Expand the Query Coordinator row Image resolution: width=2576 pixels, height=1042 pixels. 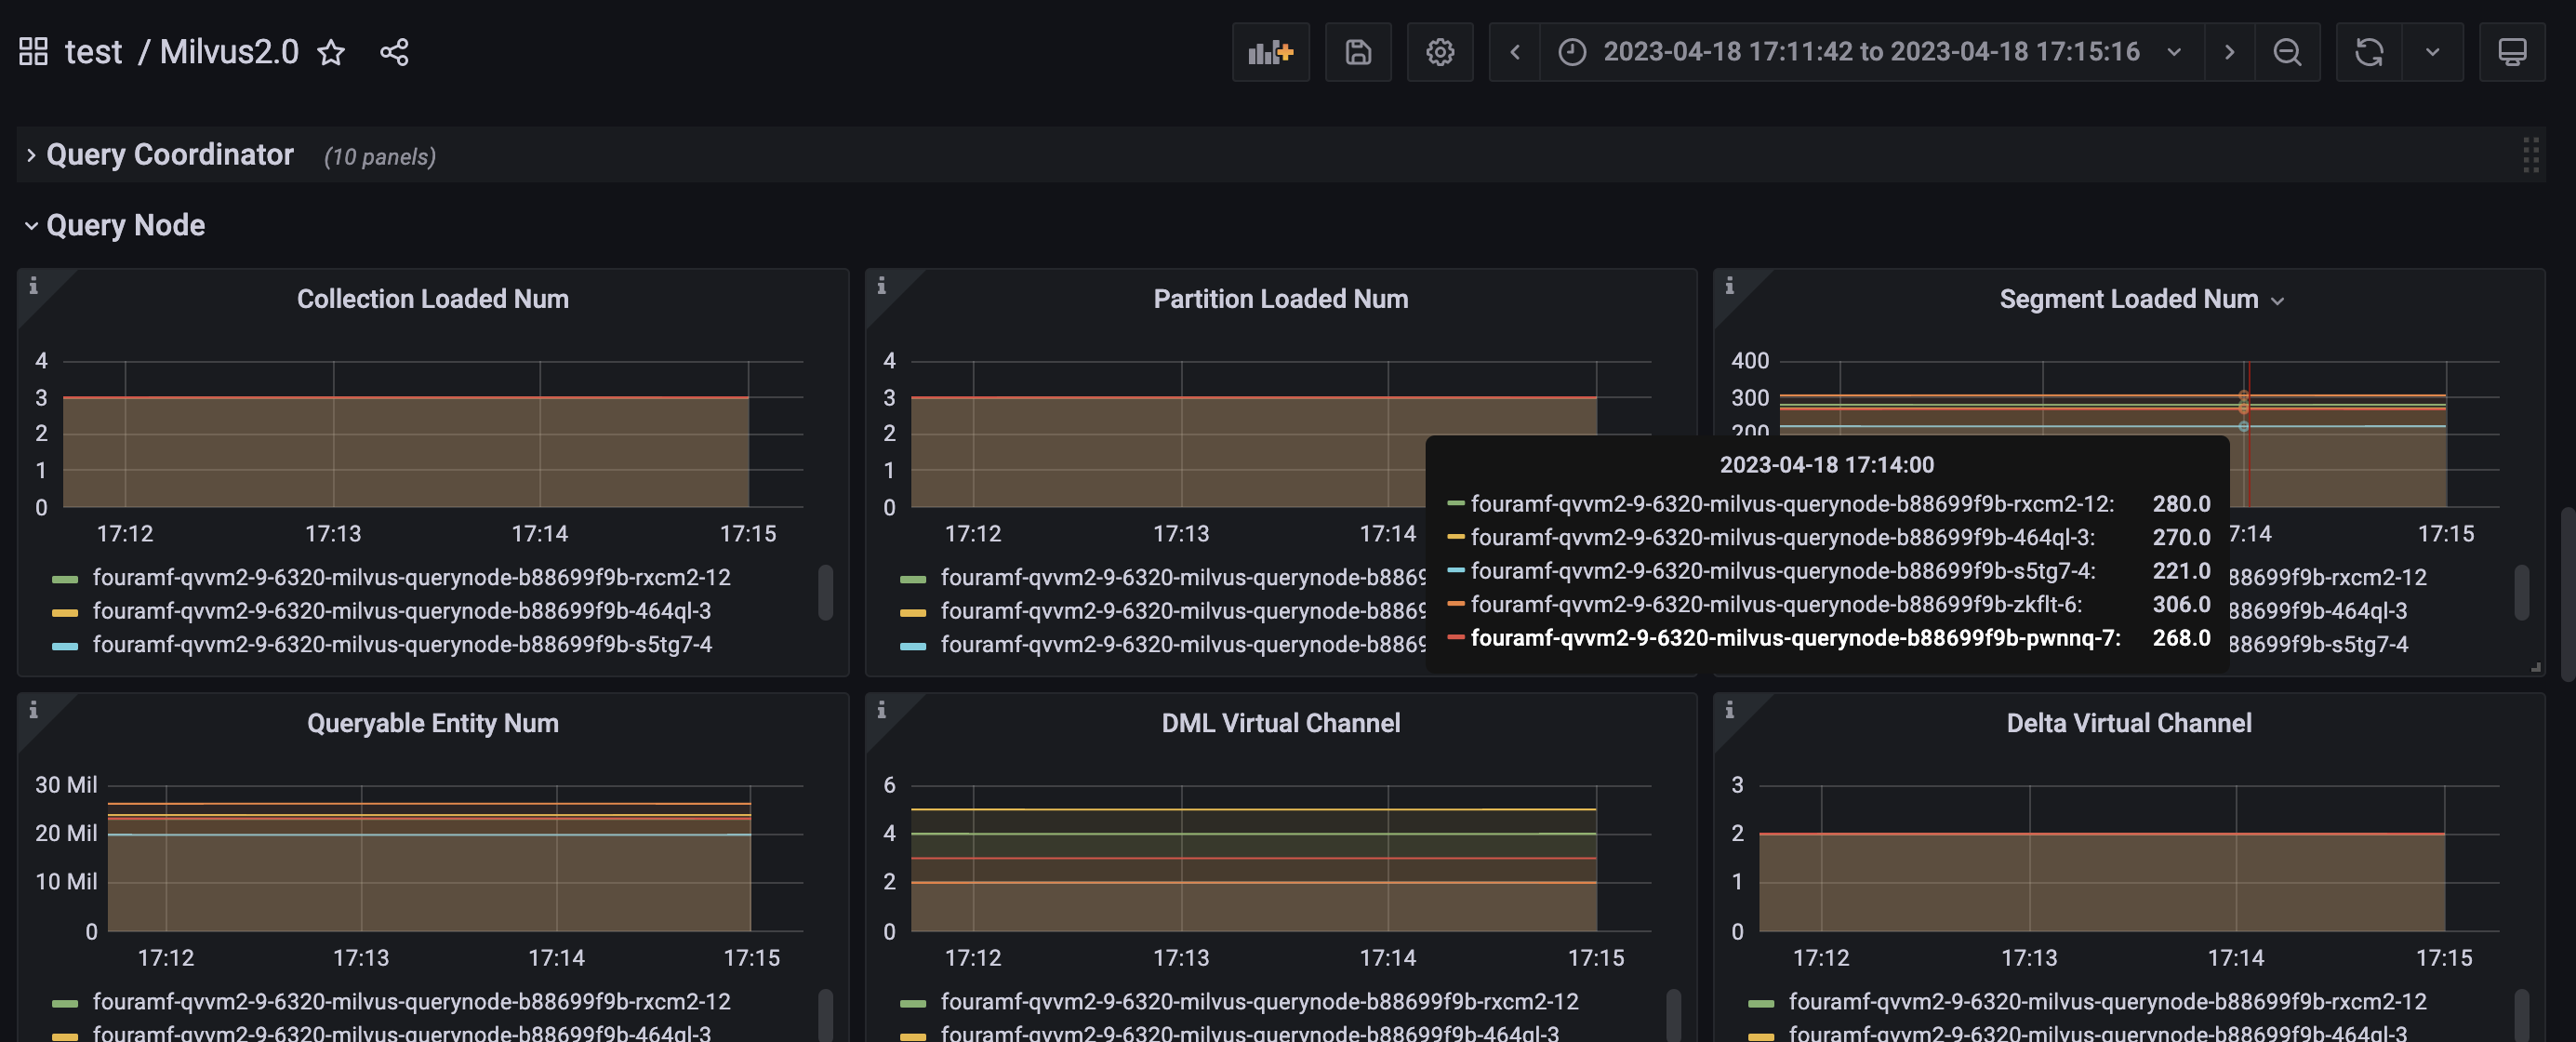[170, 155]
